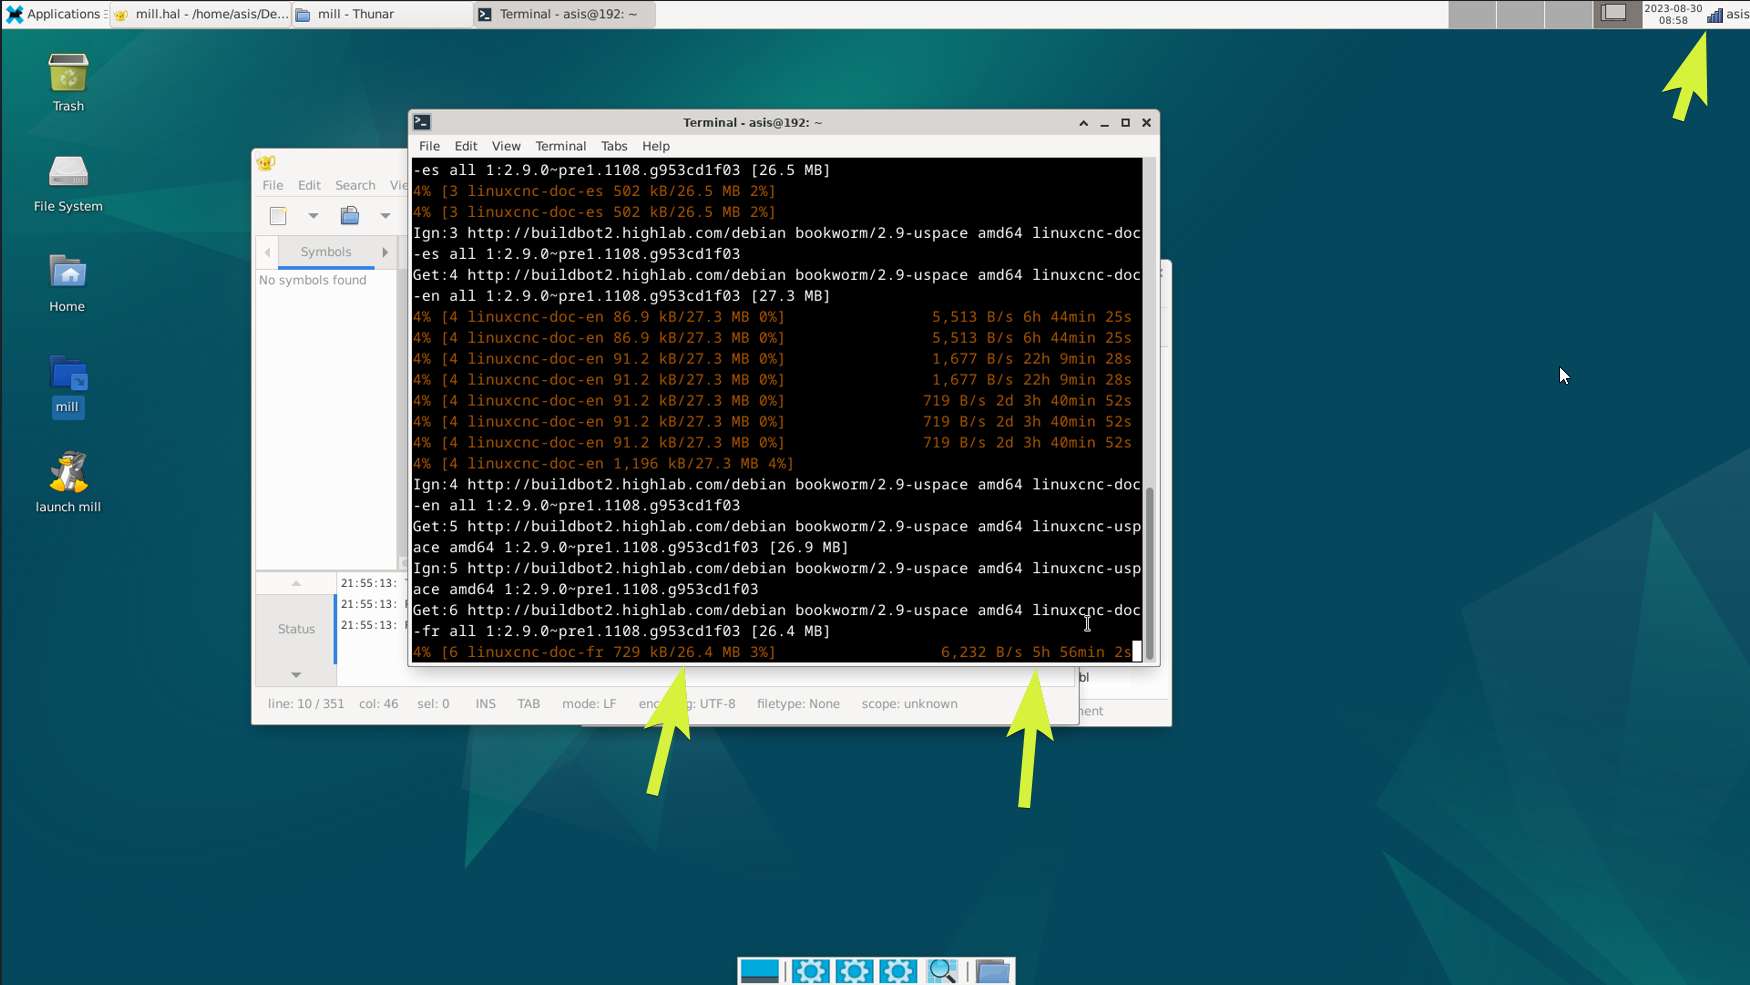
Task: Select the mill folder link on desktop
Action: [68, 385]
